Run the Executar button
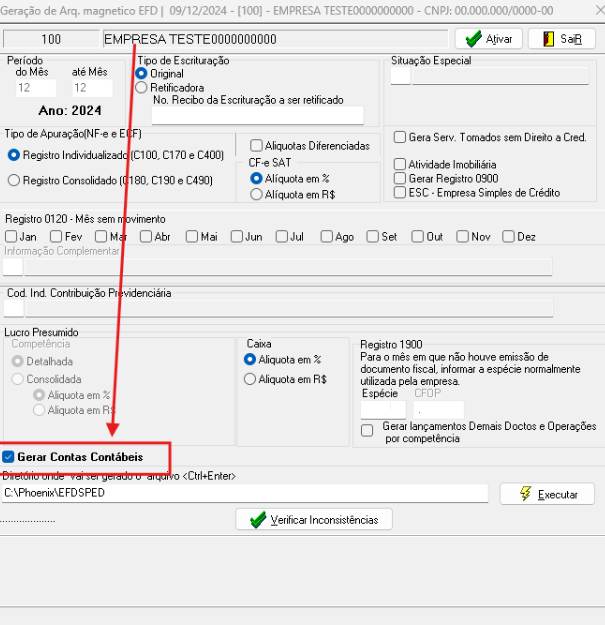The height and width of the screenshot is (625, 605). coord(547,494)
